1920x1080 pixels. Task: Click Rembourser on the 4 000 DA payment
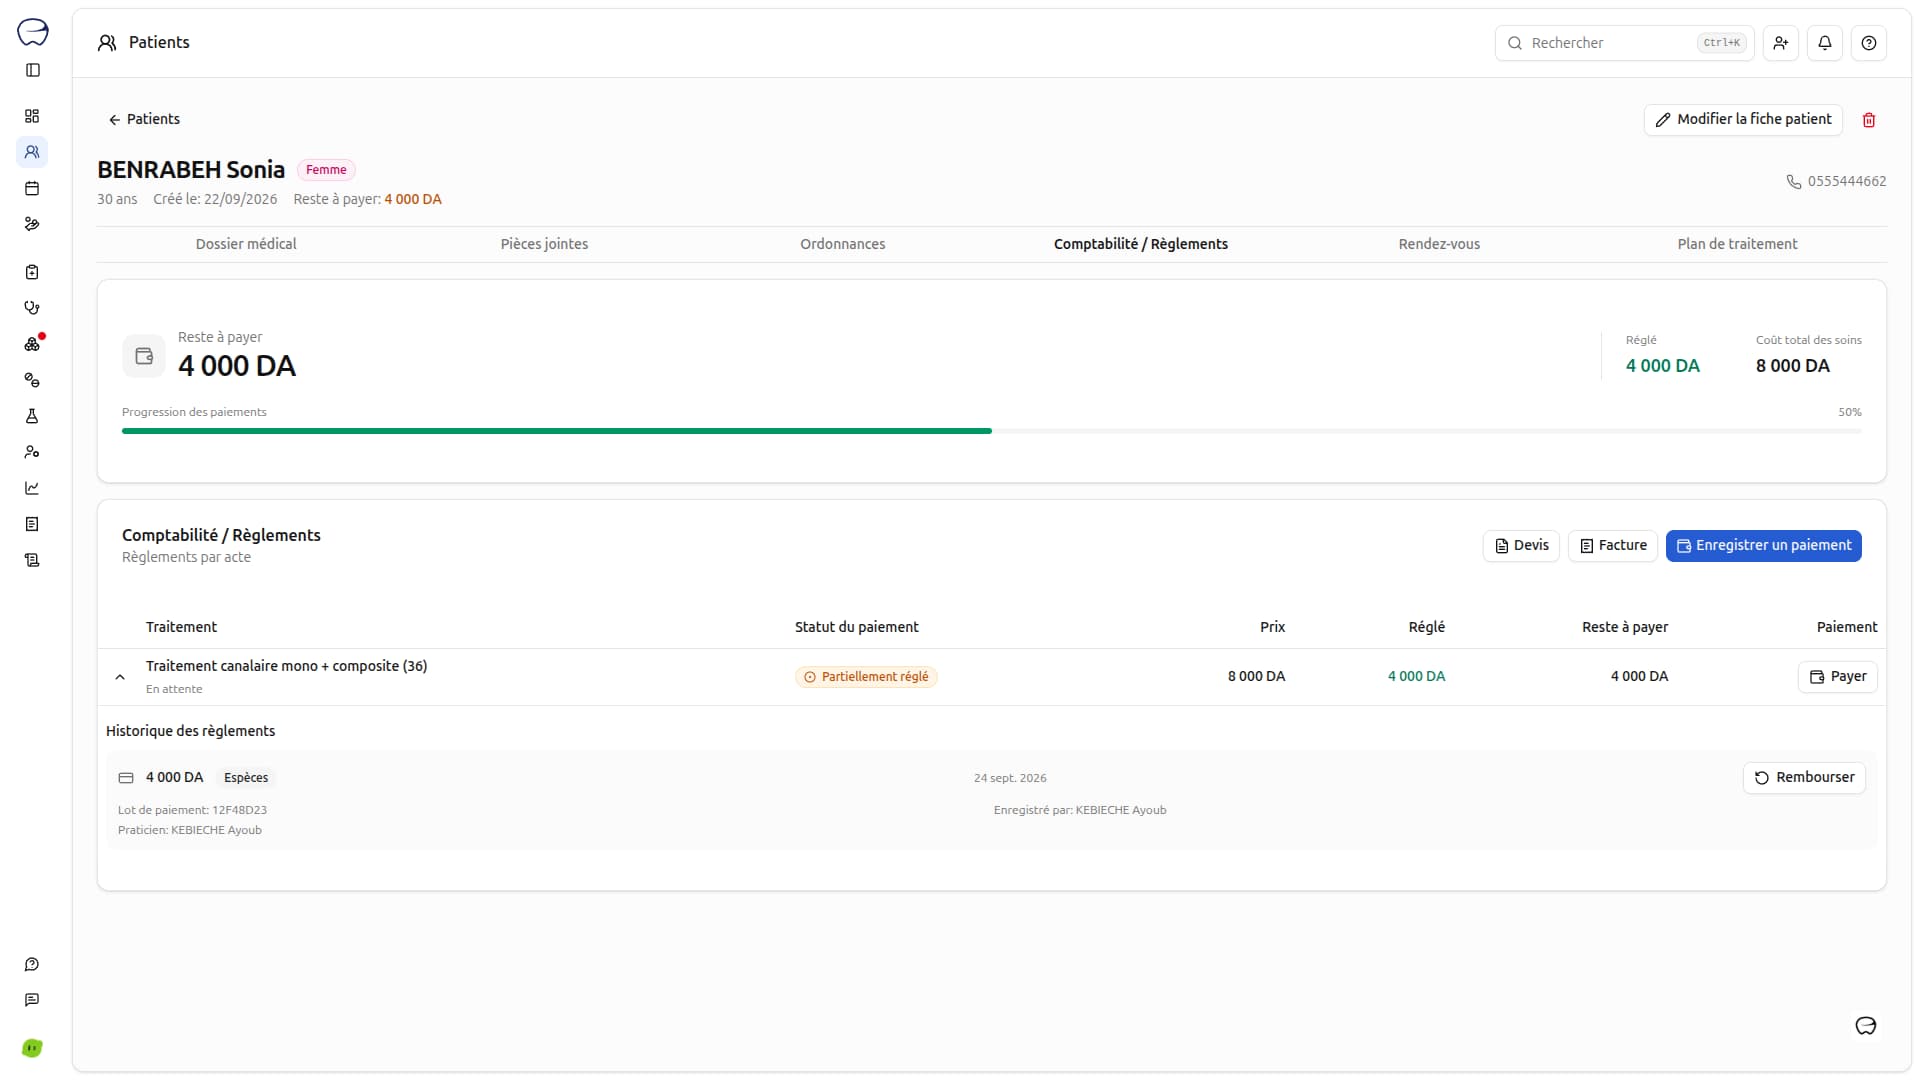[1804, 778]
